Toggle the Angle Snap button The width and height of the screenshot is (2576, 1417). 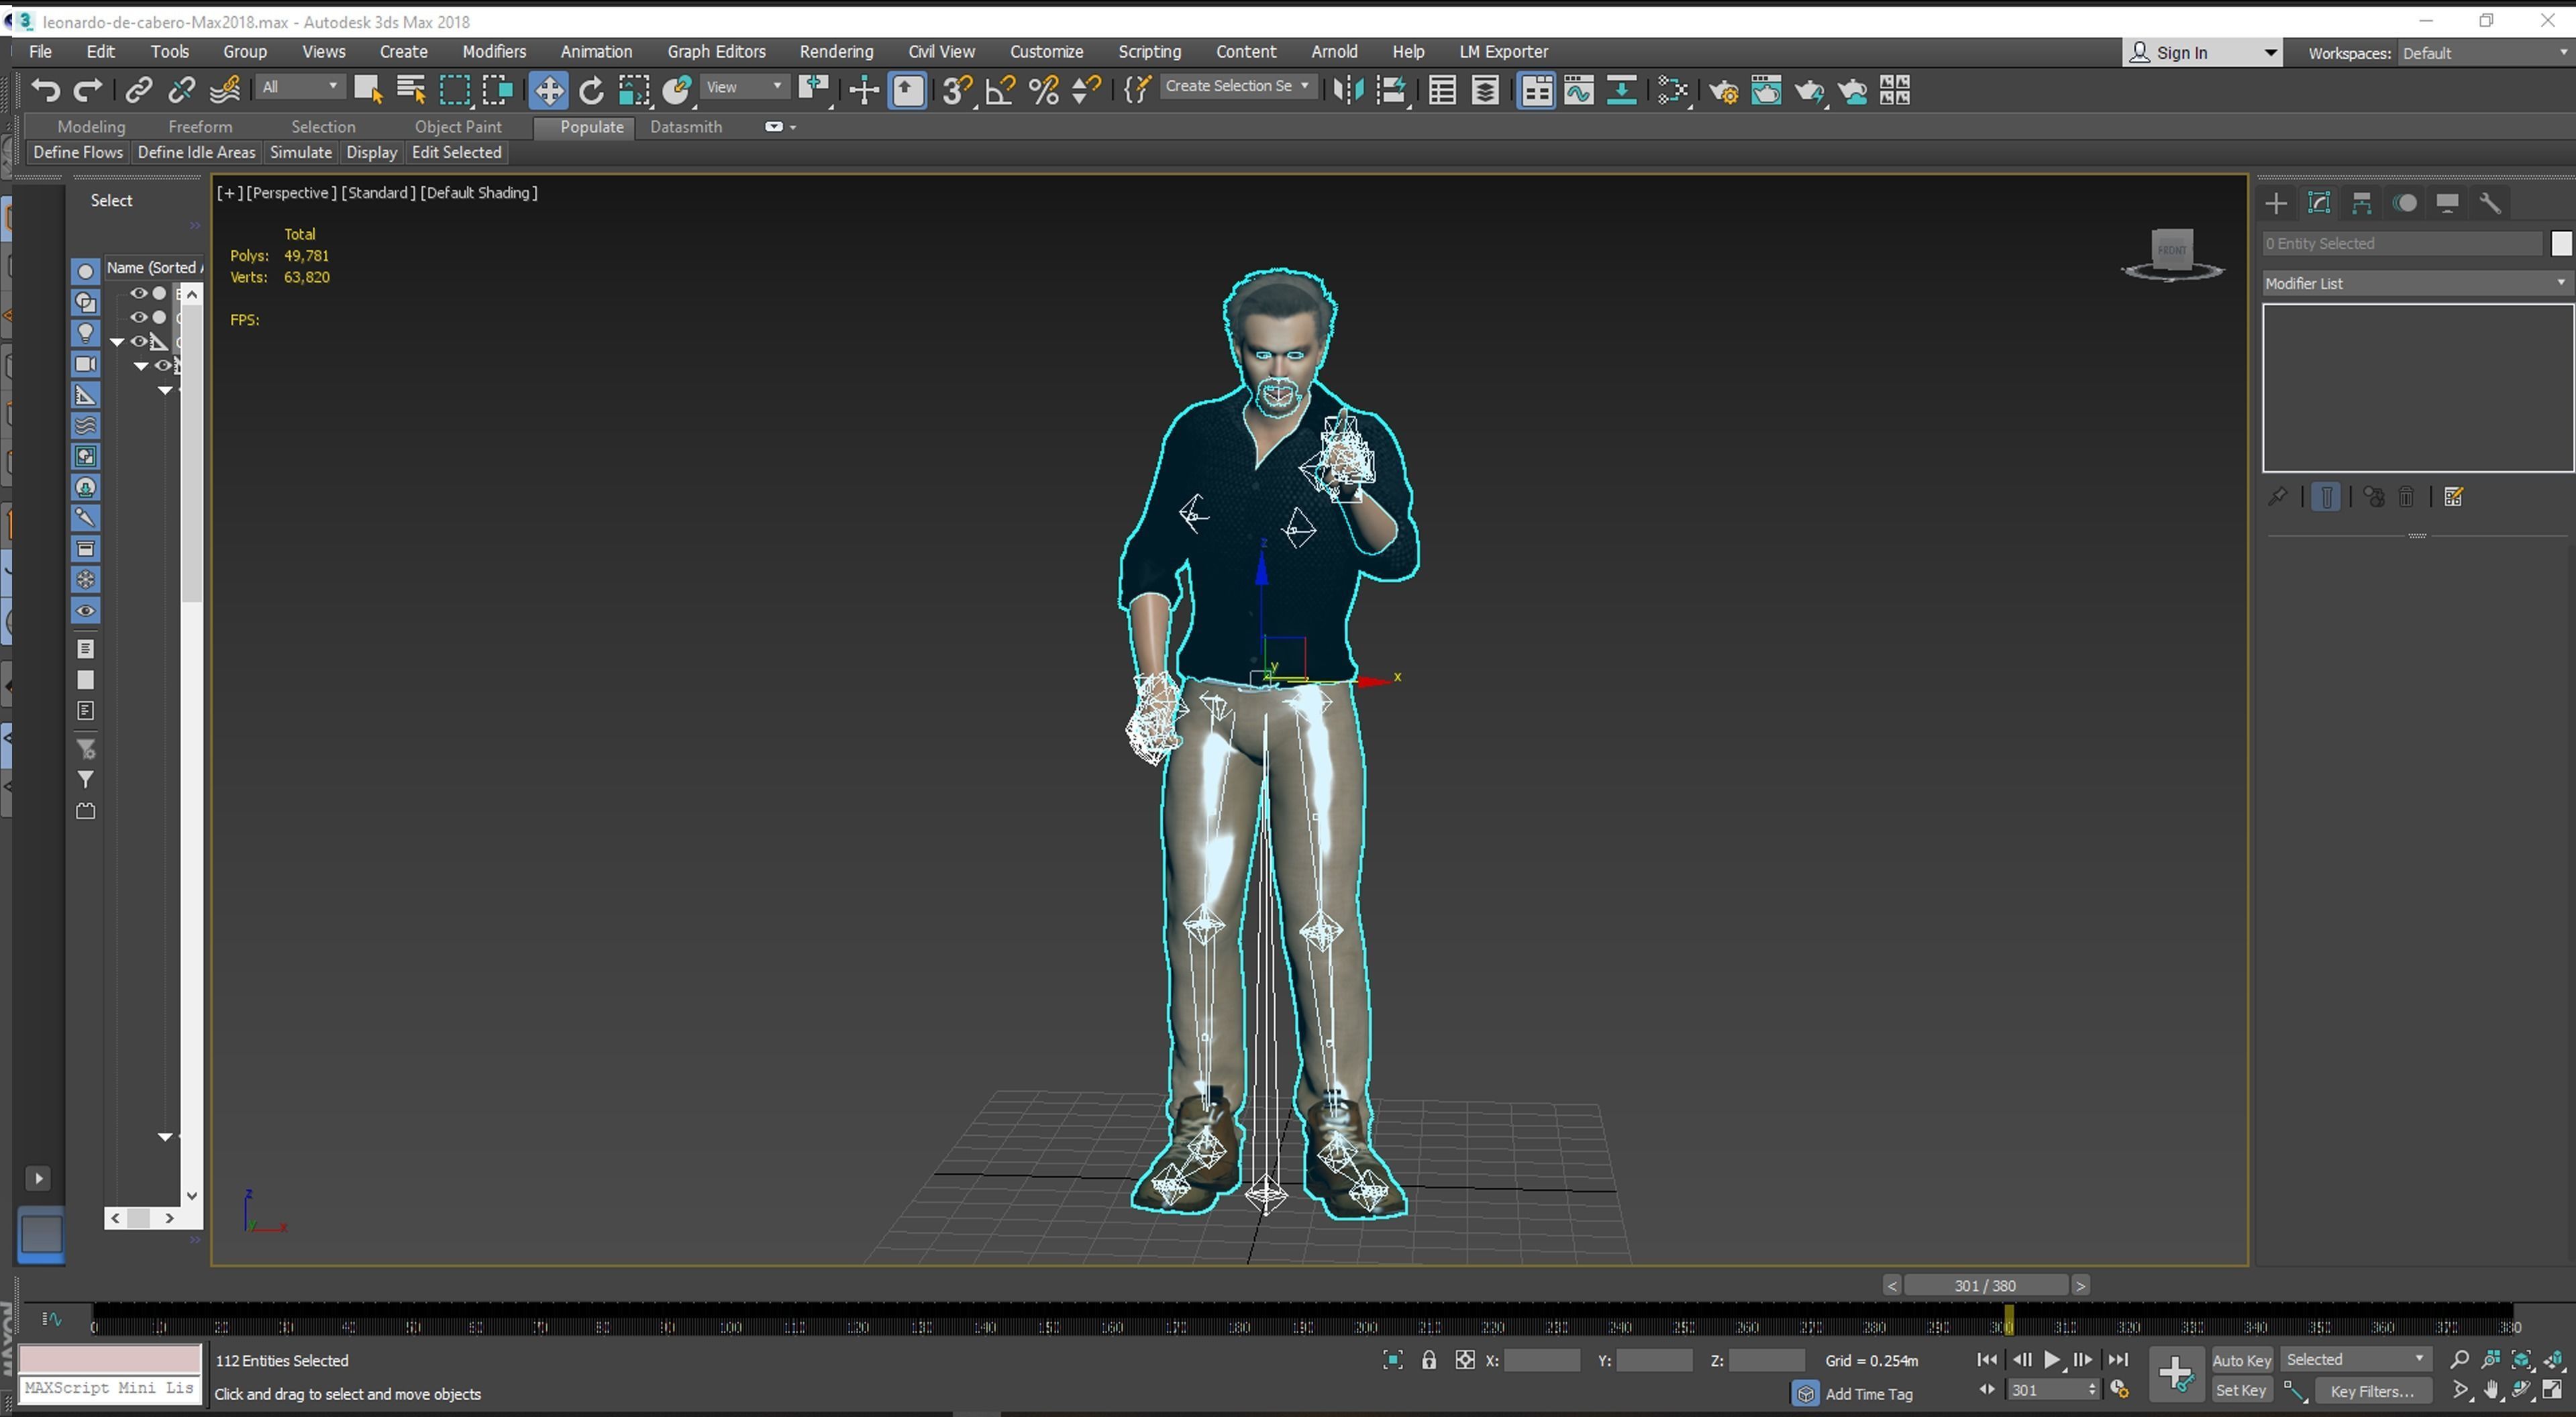[x=1001, y=91]
